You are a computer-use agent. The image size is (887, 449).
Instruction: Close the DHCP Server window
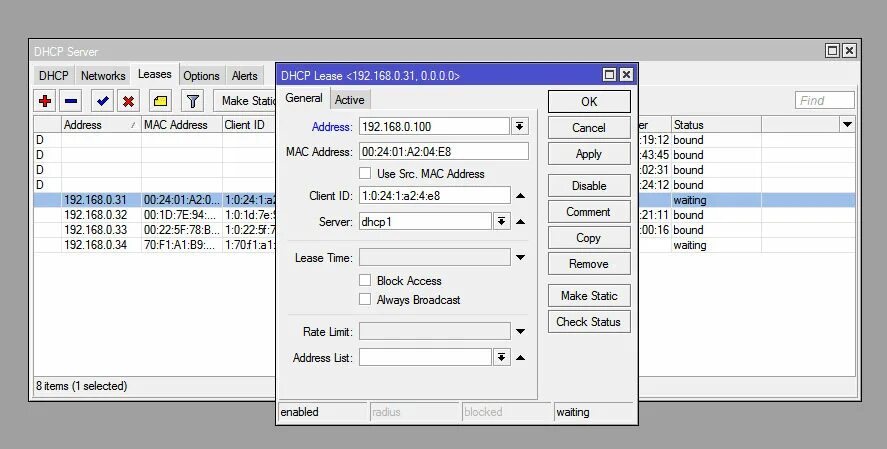(849, 51)
